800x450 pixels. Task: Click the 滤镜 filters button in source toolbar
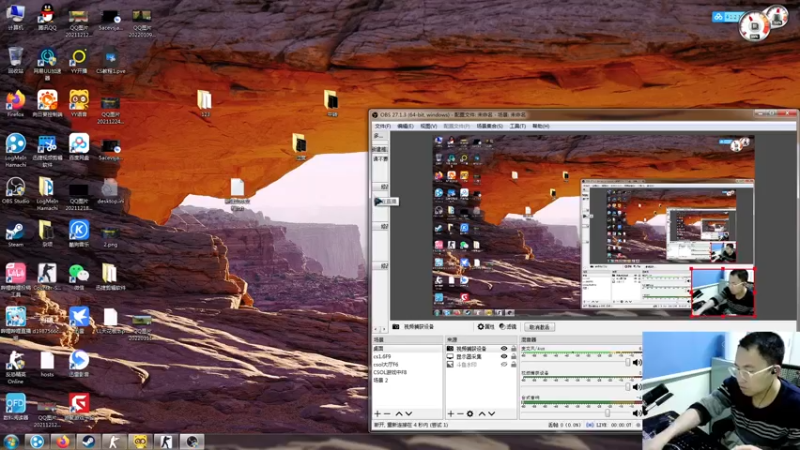(x=508, y=327)
